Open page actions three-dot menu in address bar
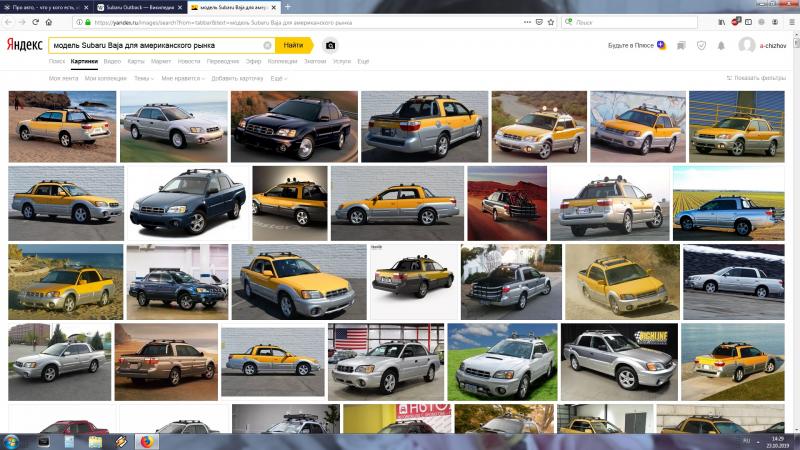The width and height of the screenshot is (800, 450). (528, 22)
